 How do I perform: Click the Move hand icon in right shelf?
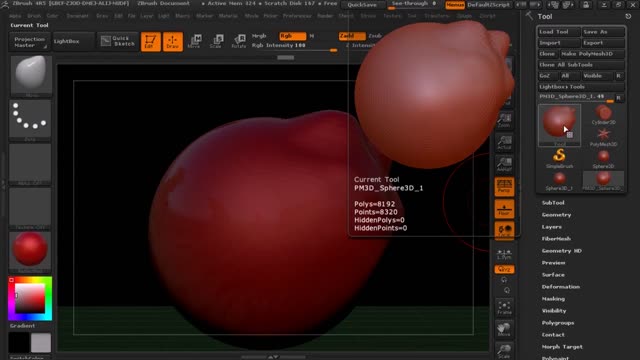[504, 330]
